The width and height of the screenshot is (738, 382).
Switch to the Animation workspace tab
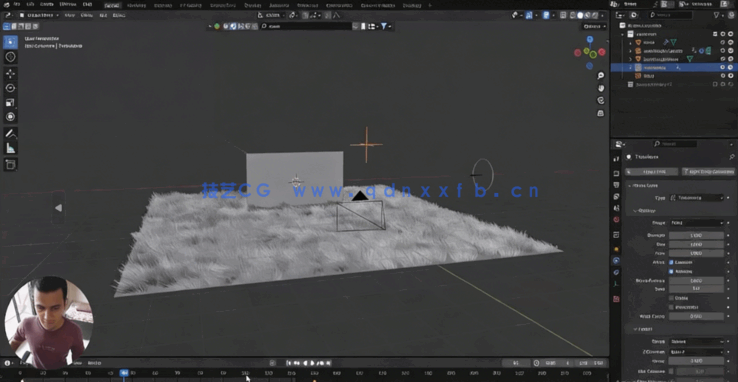click(279, 5)
